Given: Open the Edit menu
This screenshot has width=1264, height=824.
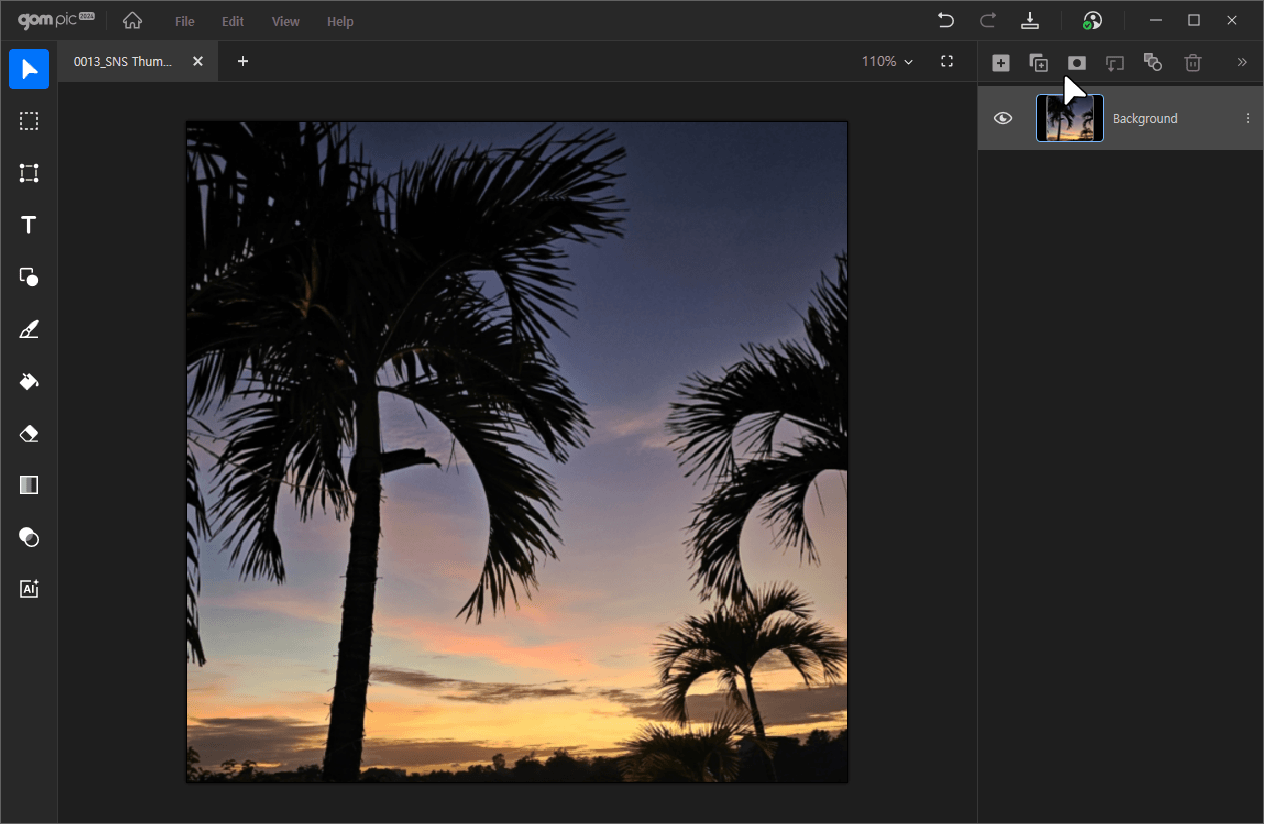Looking at the screenshot, I should point(233,21).
